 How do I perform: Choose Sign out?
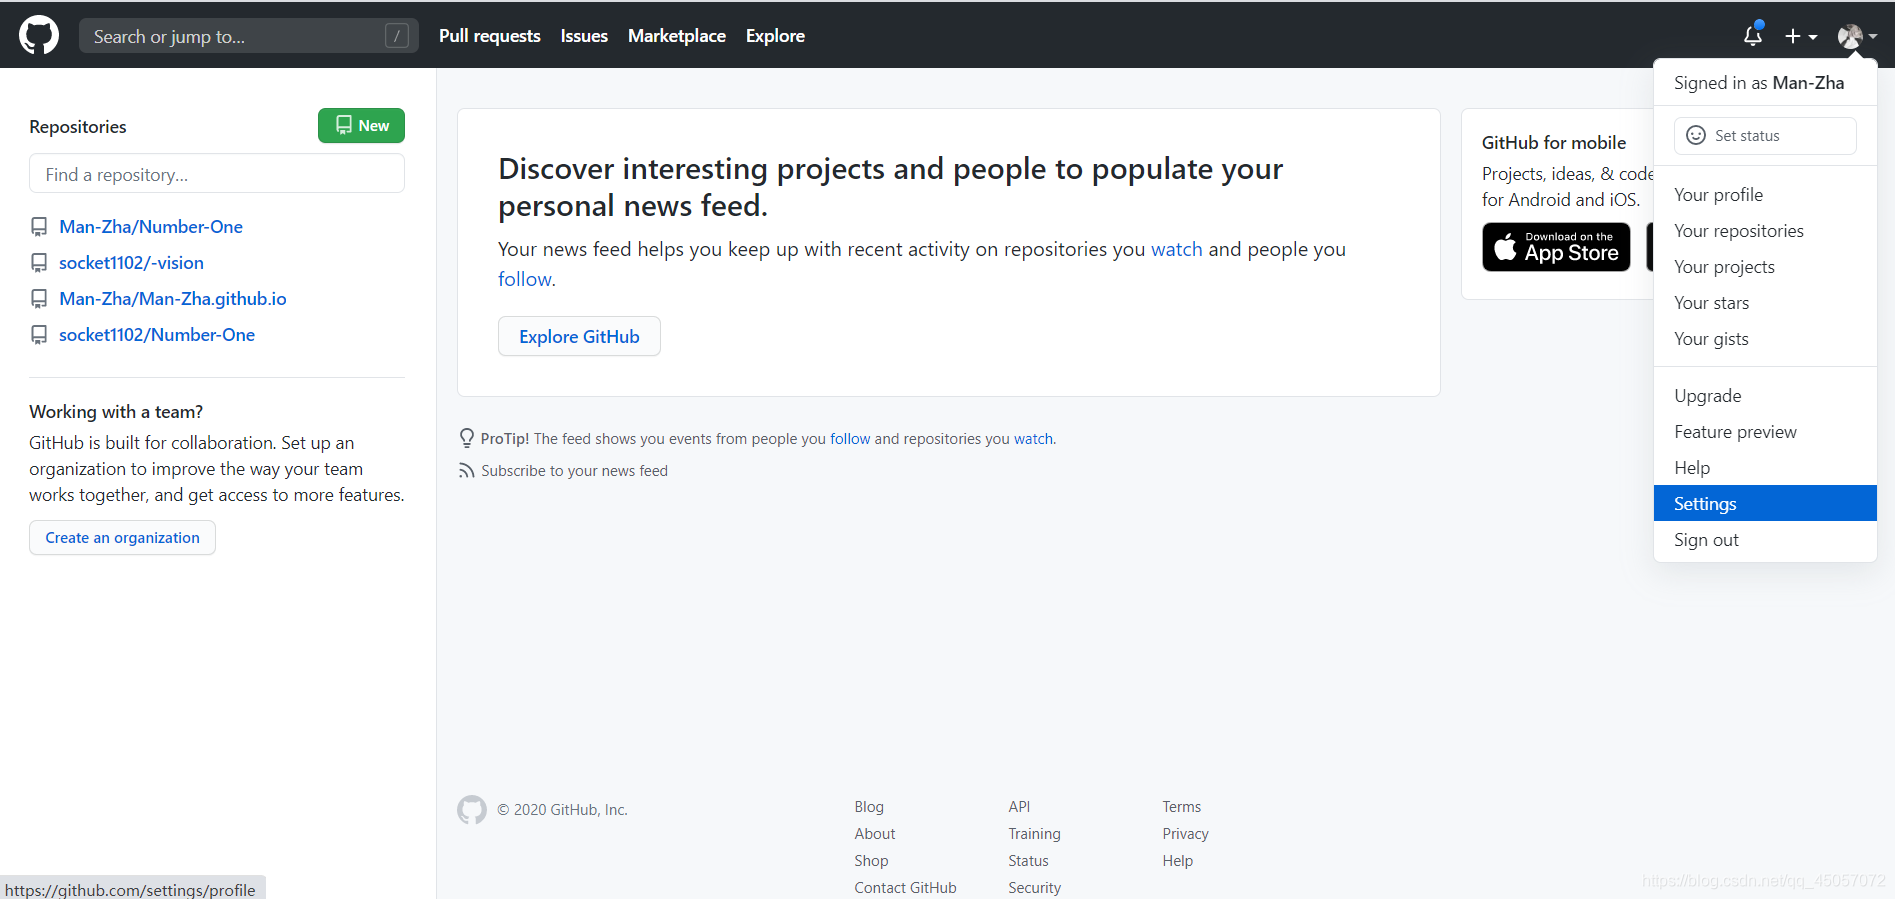pos(1765,540)
